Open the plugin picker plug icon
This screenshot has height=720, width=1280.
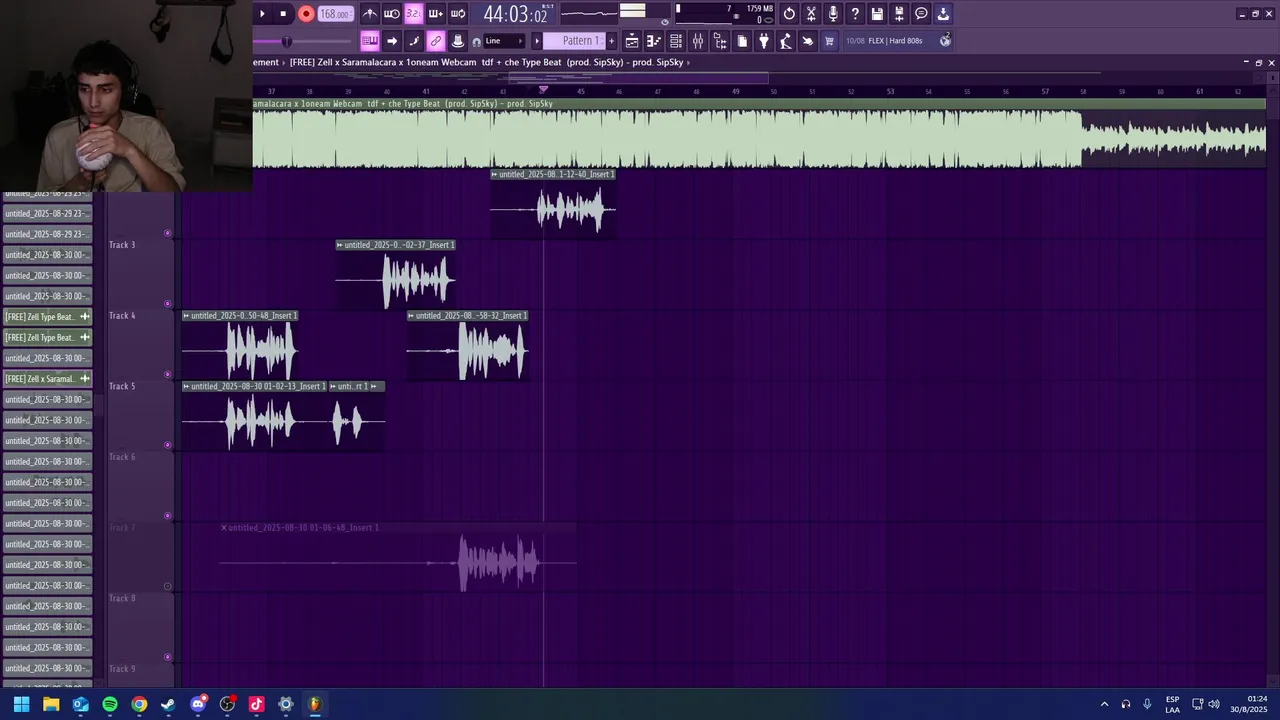764,41
